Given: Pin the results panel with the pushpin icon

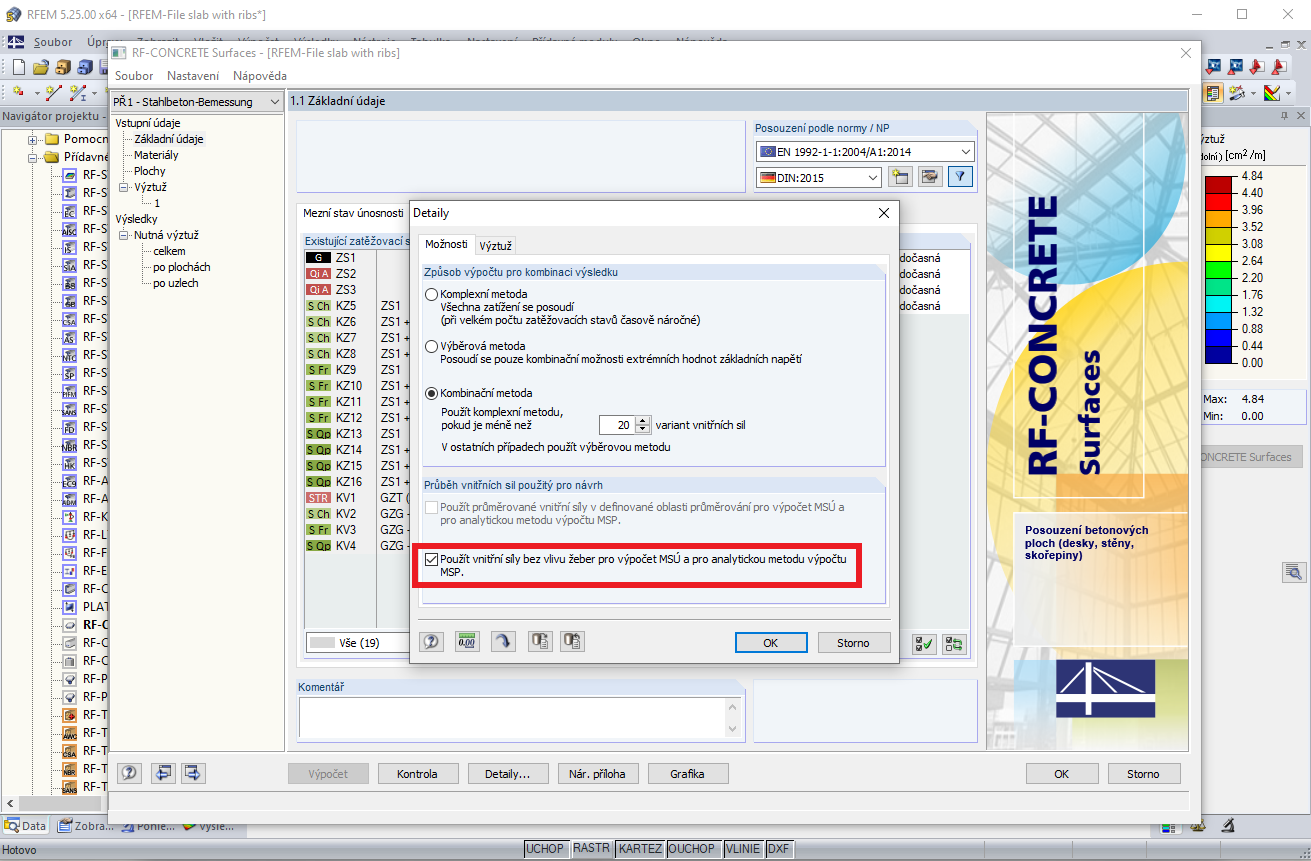Looking at the screenshot, I should click(1285, 116).
